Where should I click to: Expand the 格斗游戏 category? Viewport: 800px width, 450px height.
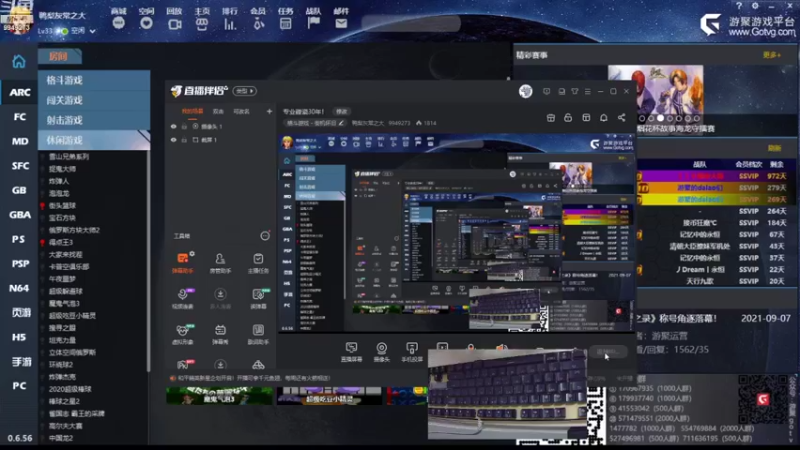tap(94, 80)
